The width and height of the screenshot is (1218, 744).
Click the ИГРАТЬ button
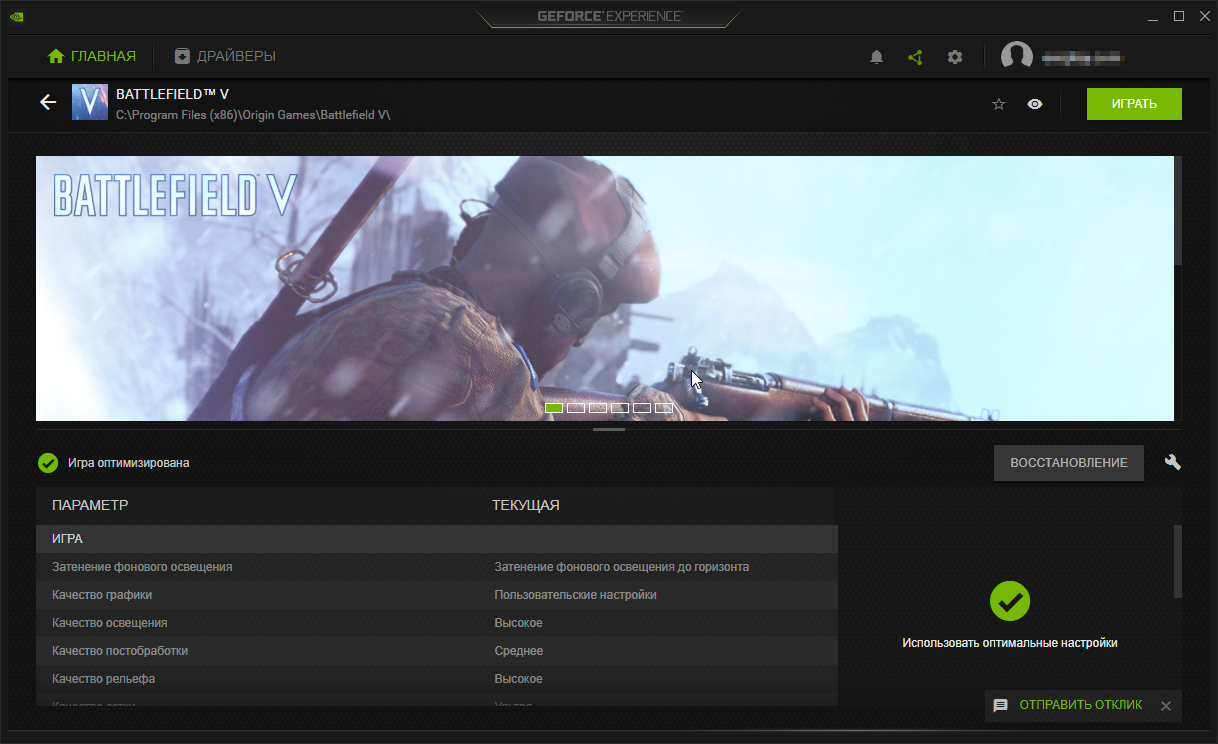coord(1134,104)
